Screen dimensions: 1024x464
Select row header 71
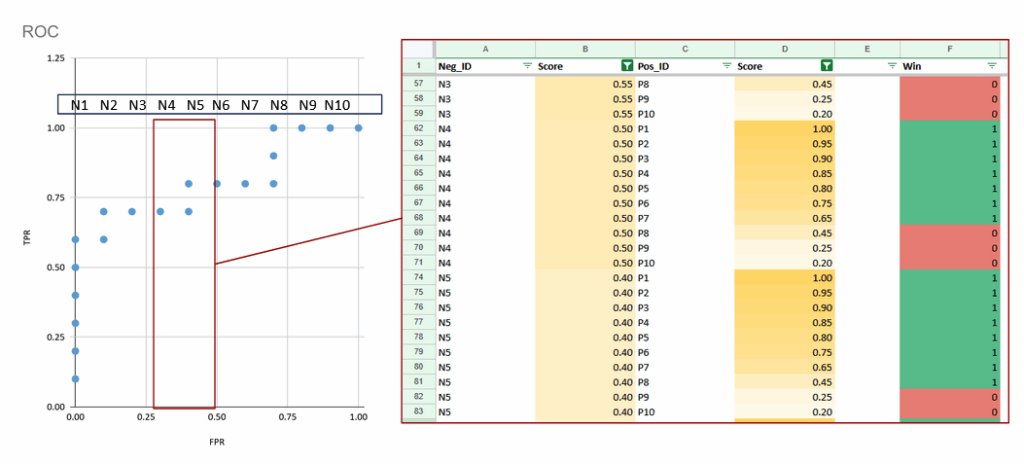pyautogui.click(x=419, y=263)
